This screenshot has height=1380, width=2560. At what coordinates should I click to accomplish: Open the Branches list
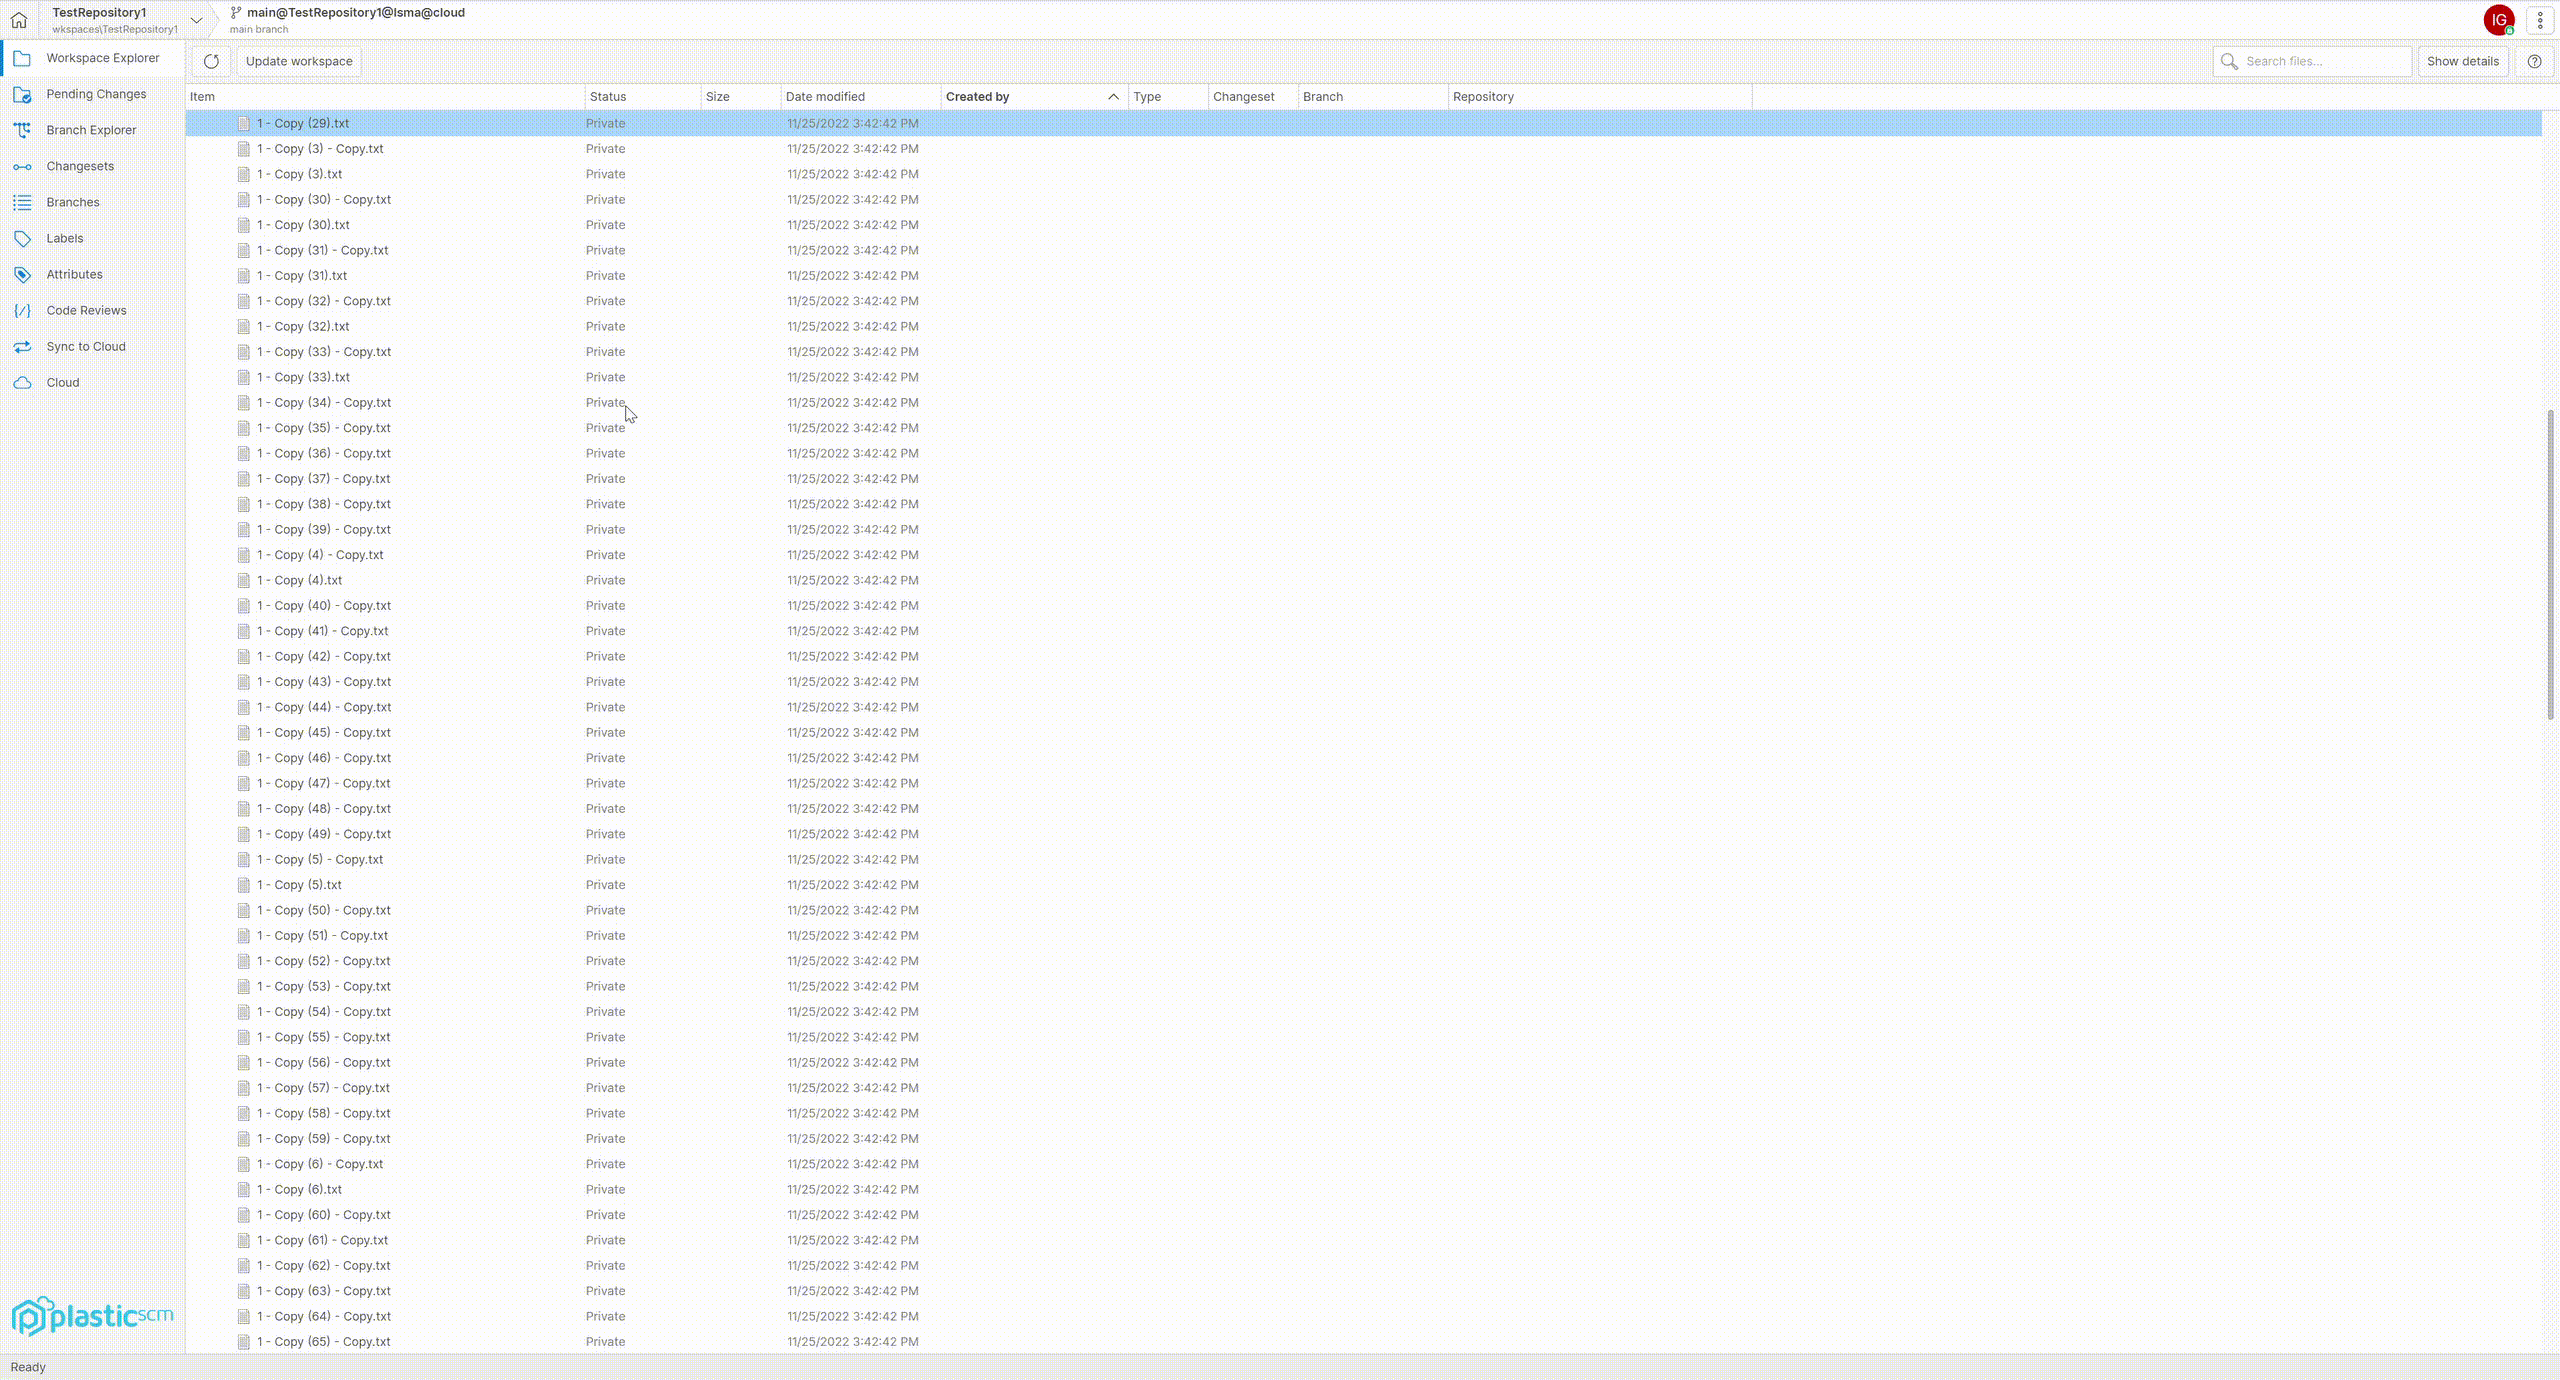[73, 201]
